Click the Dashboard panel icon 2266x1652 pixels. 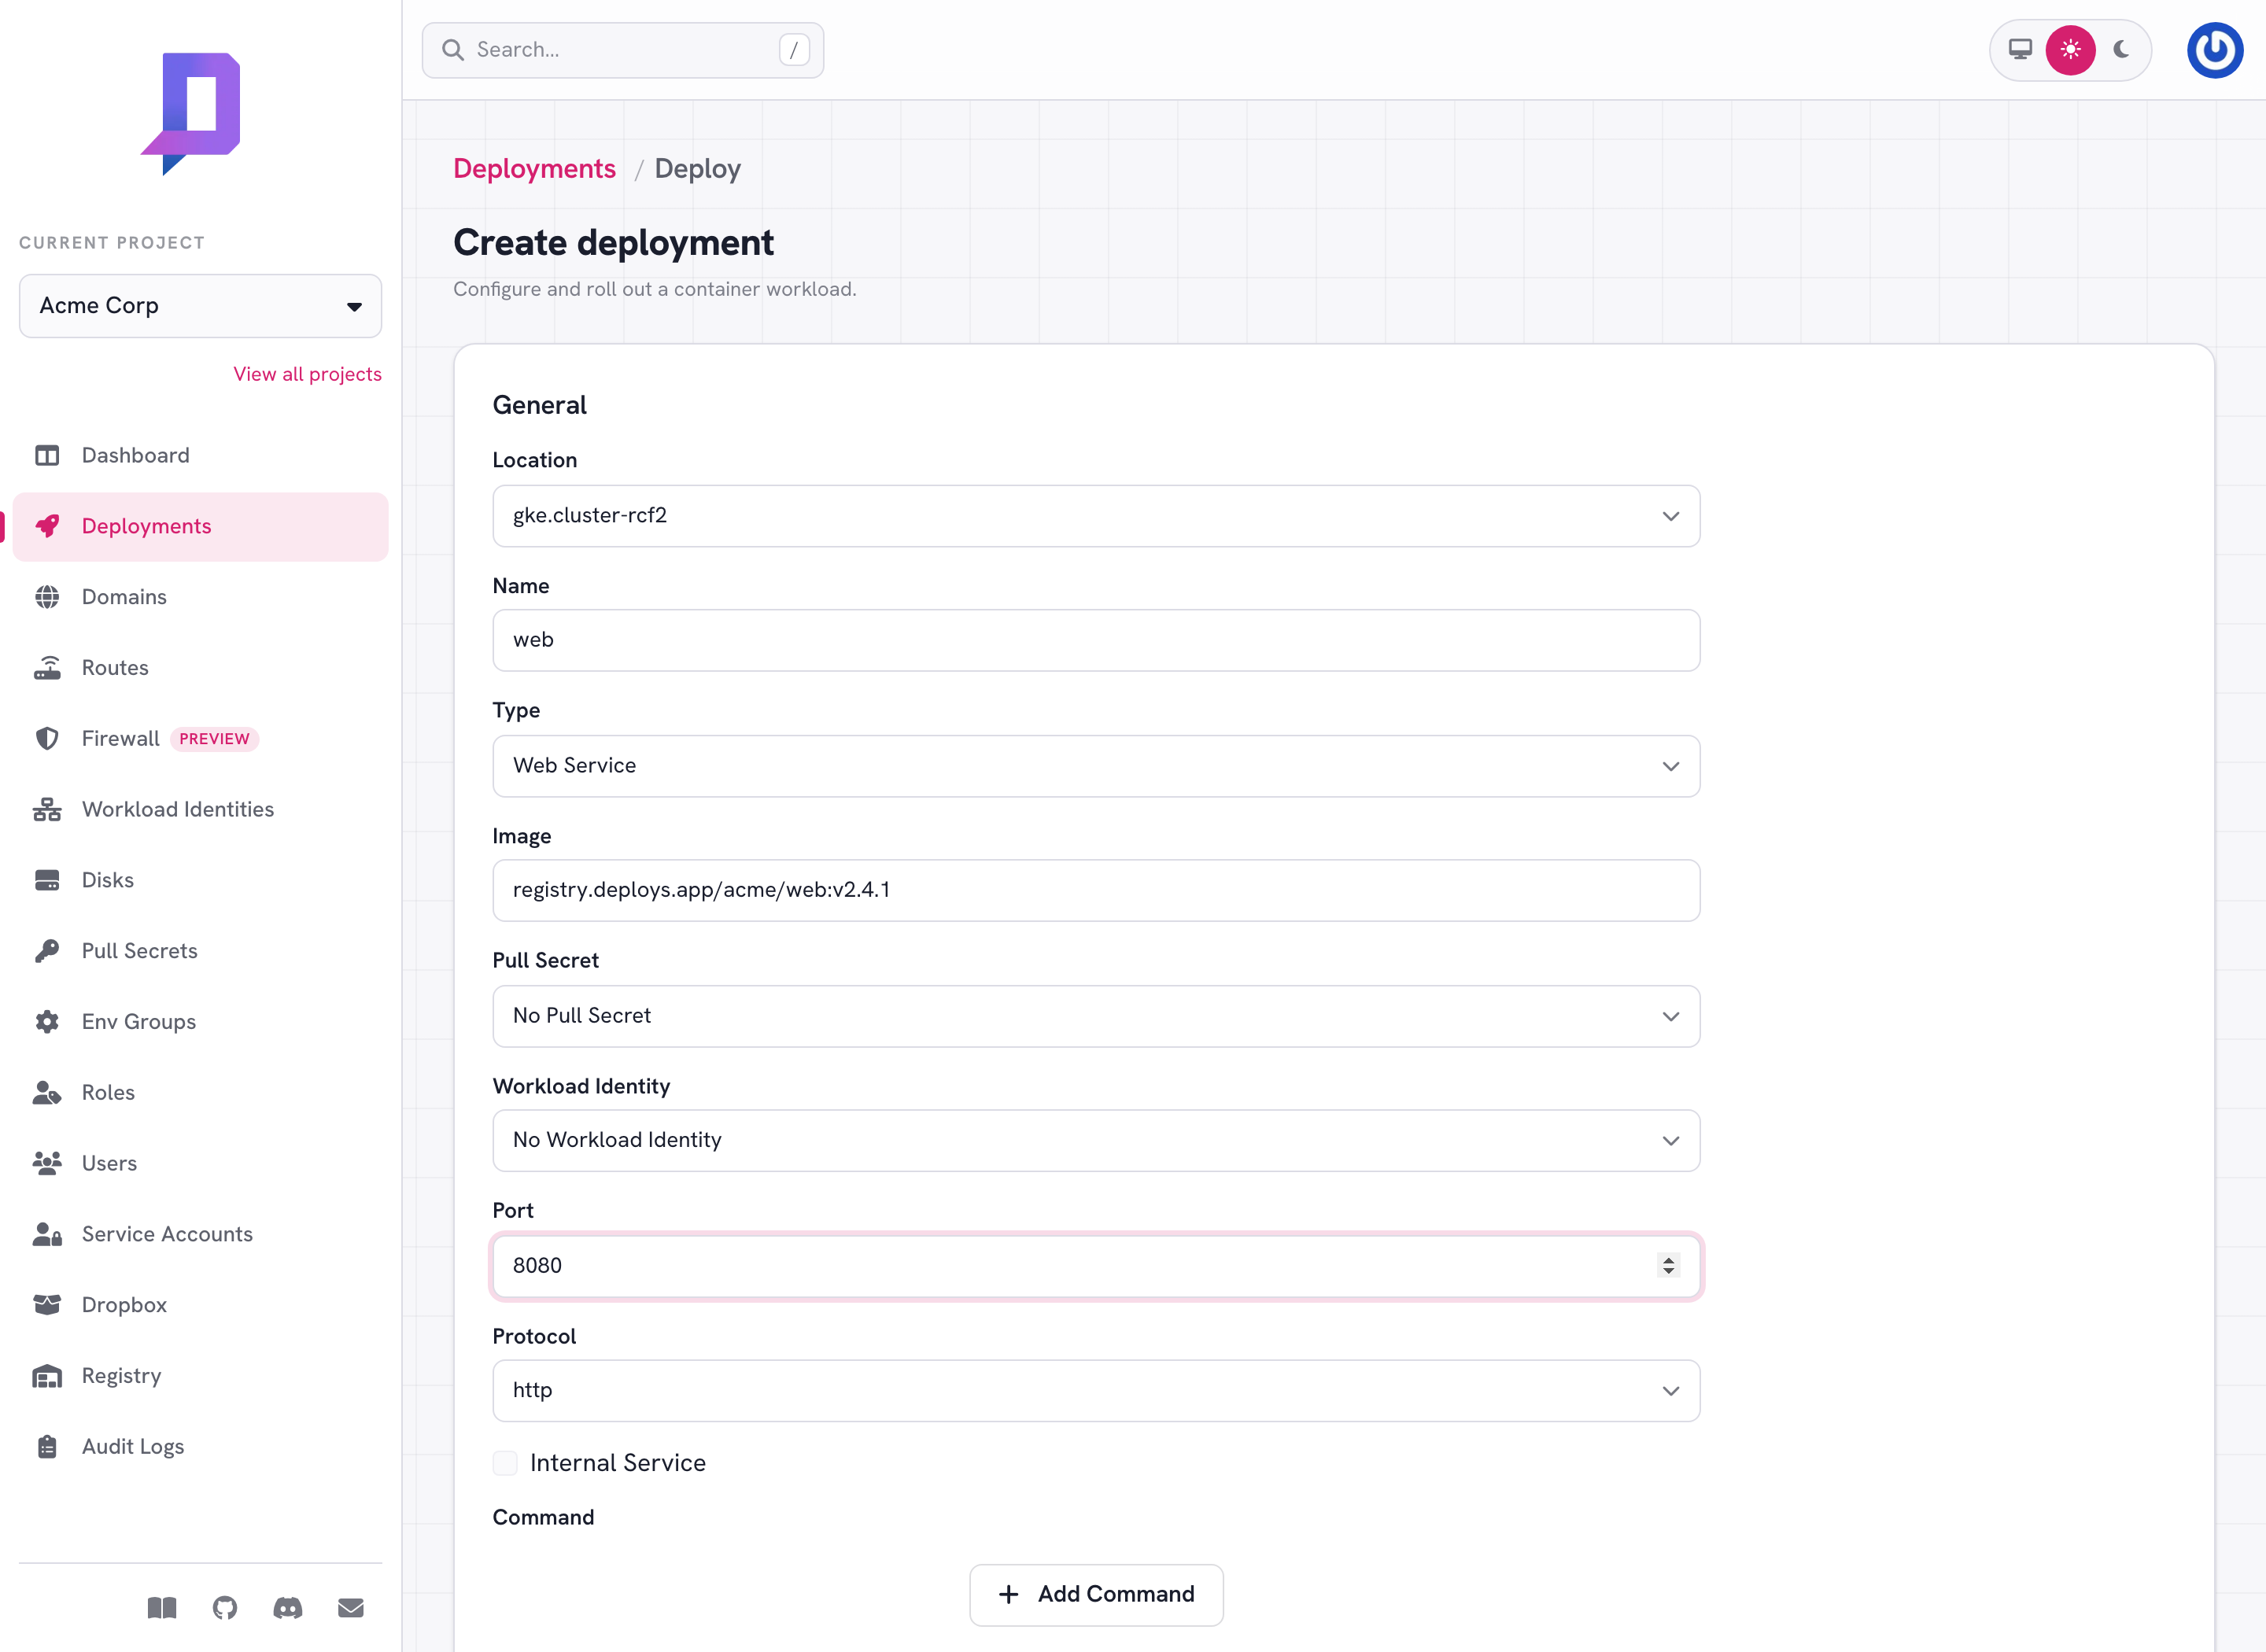pos(47,456)
